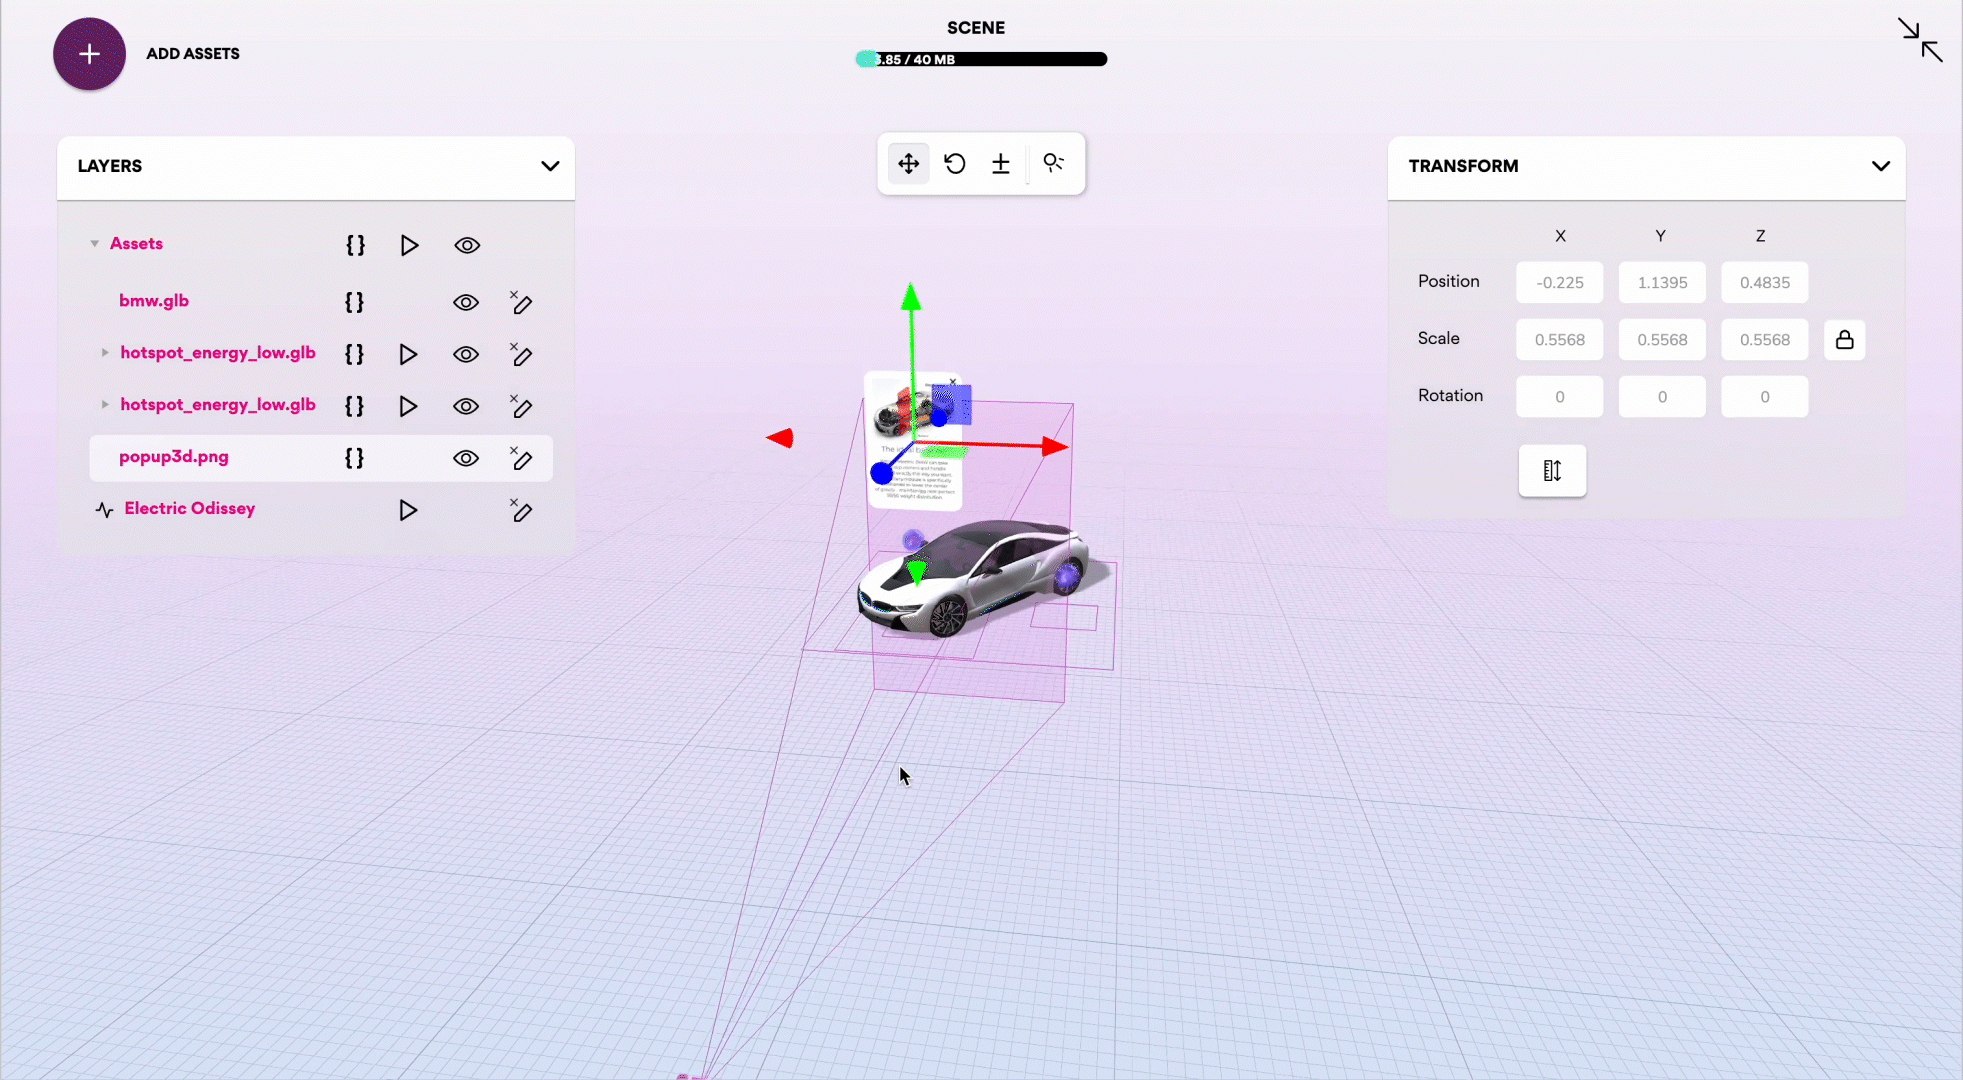
Task: Hide the second hotspot_energy_low.glb layer
Action: 466,407
